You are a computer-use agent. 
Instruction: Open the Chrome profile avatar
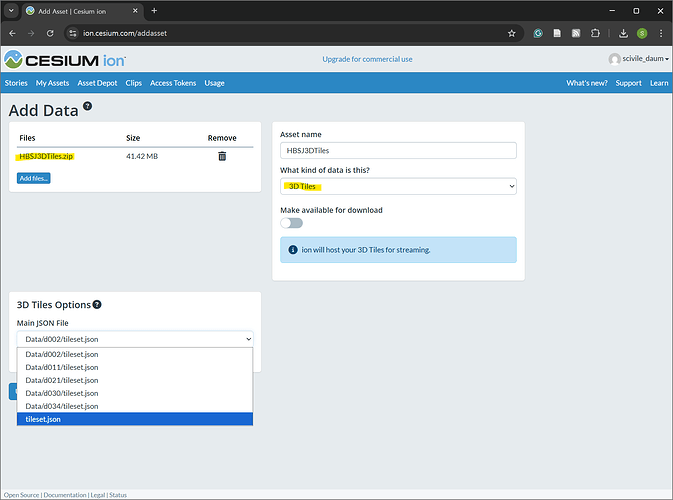pyautogui.click(x=642, y=33)
